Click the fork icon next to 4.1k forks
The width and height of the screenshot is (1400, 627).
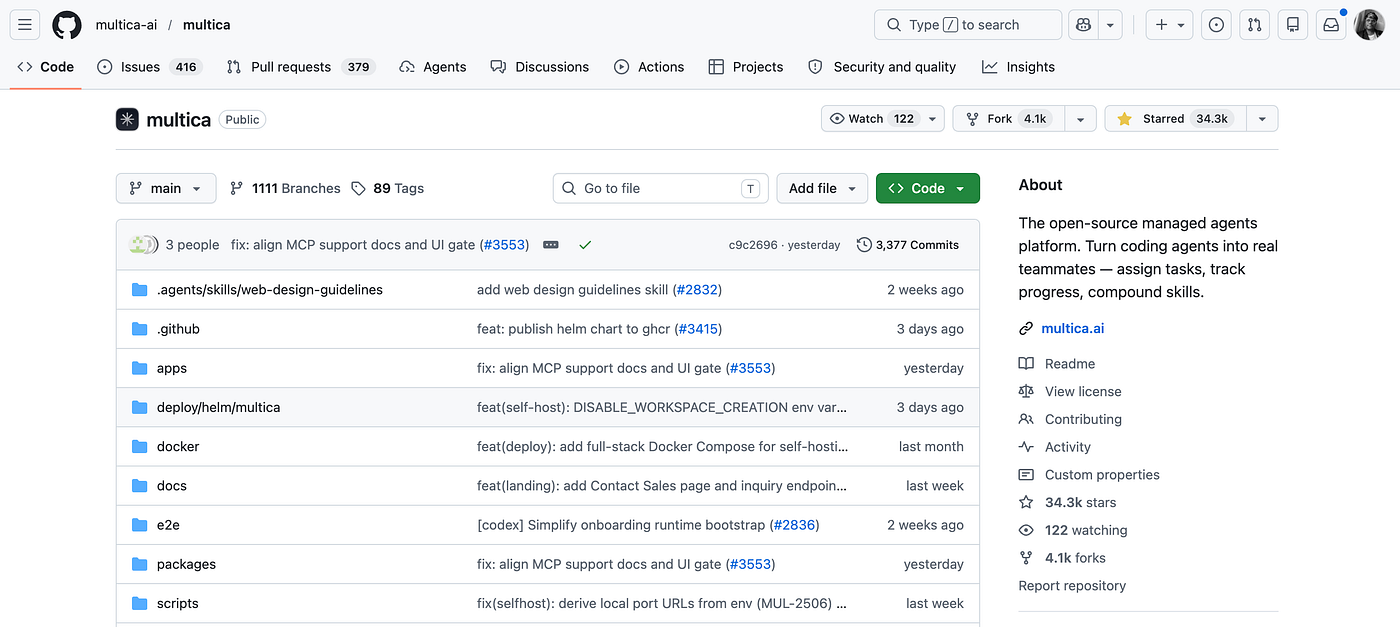(x=1026, y=558)
